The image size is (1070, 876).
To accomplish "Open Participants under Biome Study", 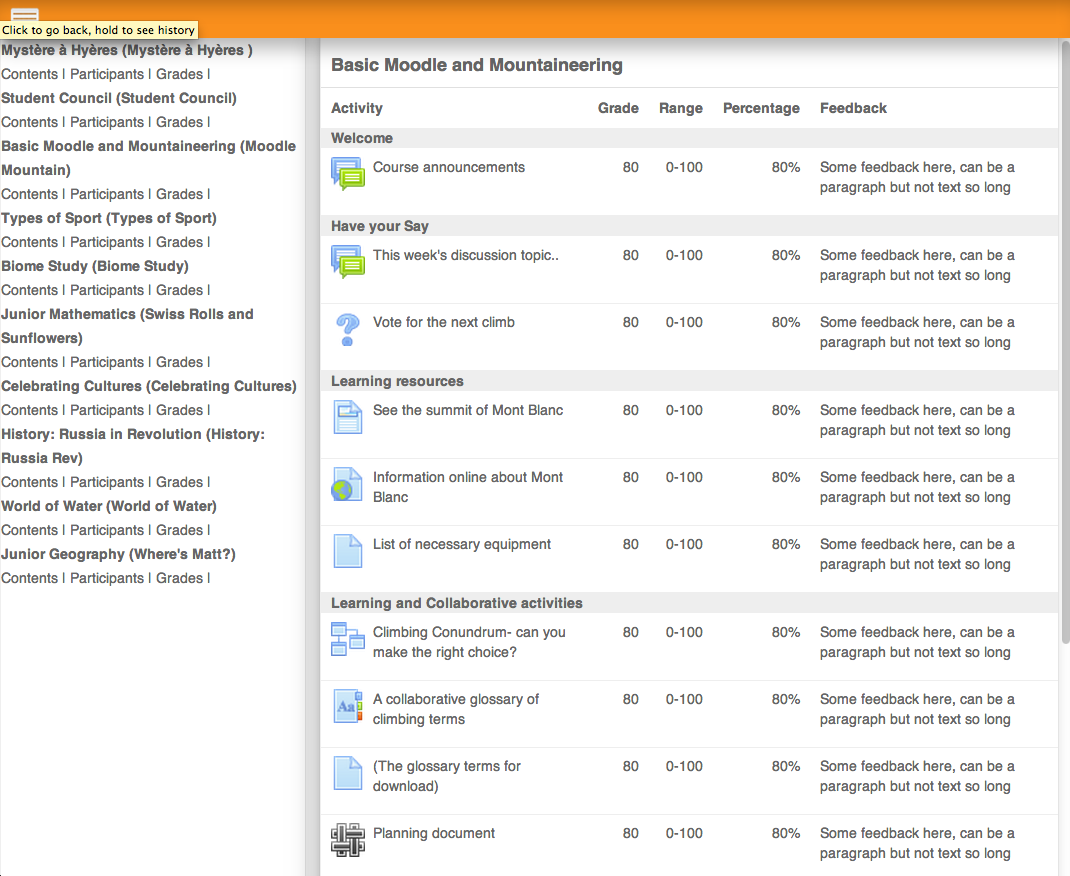I will coord(107,290).
